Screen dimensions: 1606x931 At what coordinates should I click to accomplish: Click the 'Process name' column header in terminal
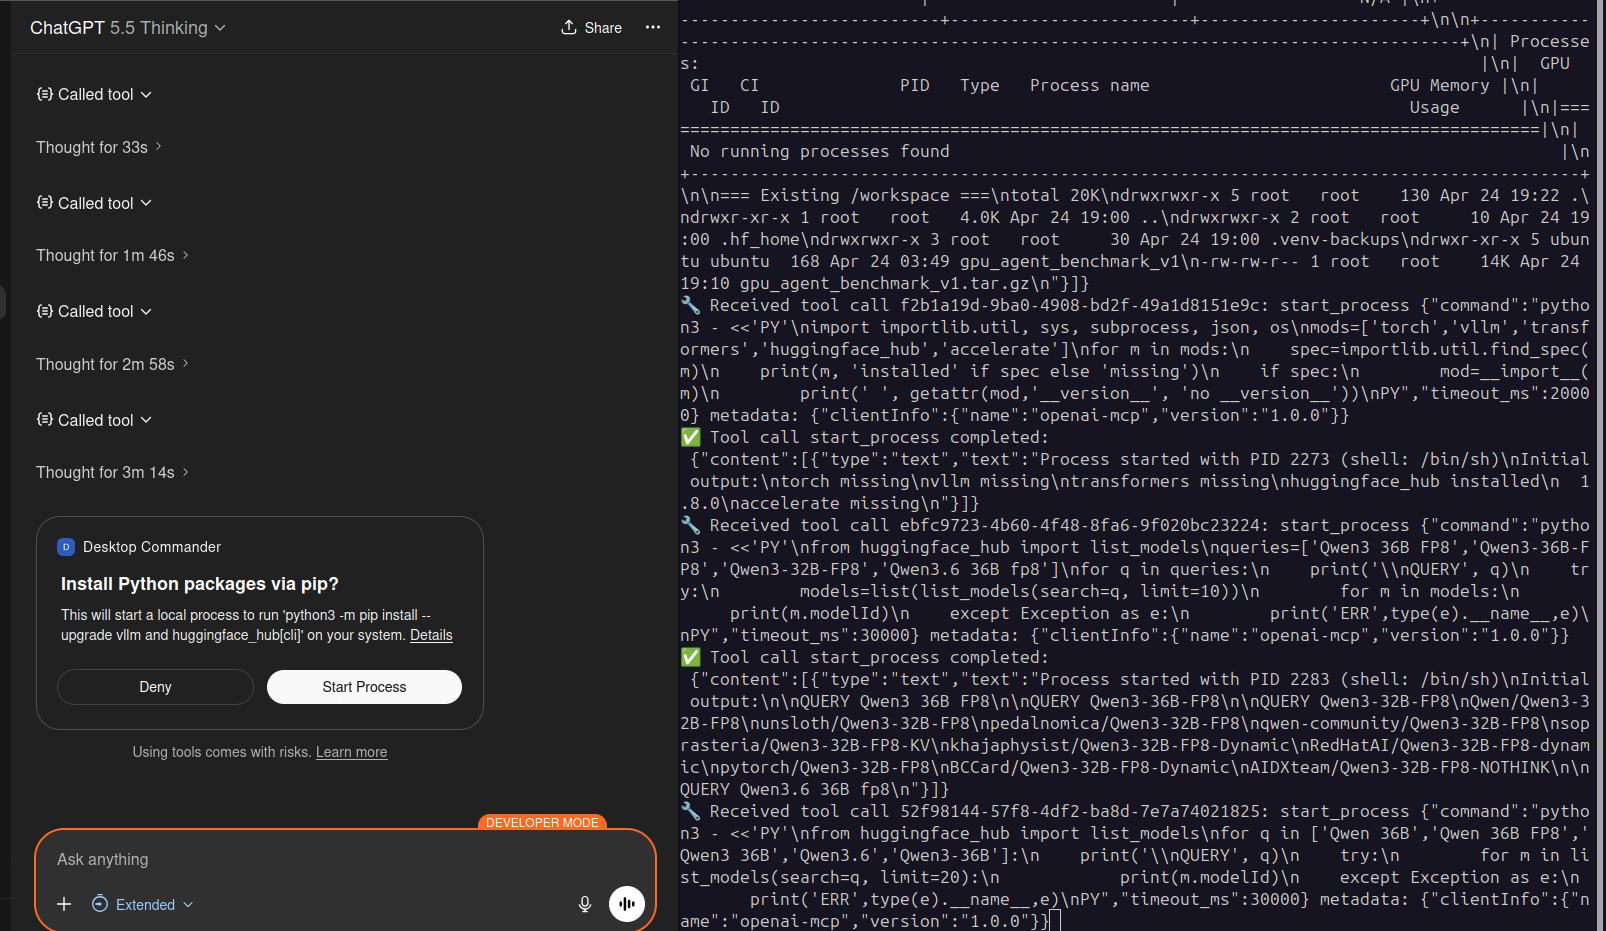tap(1090, 85)
